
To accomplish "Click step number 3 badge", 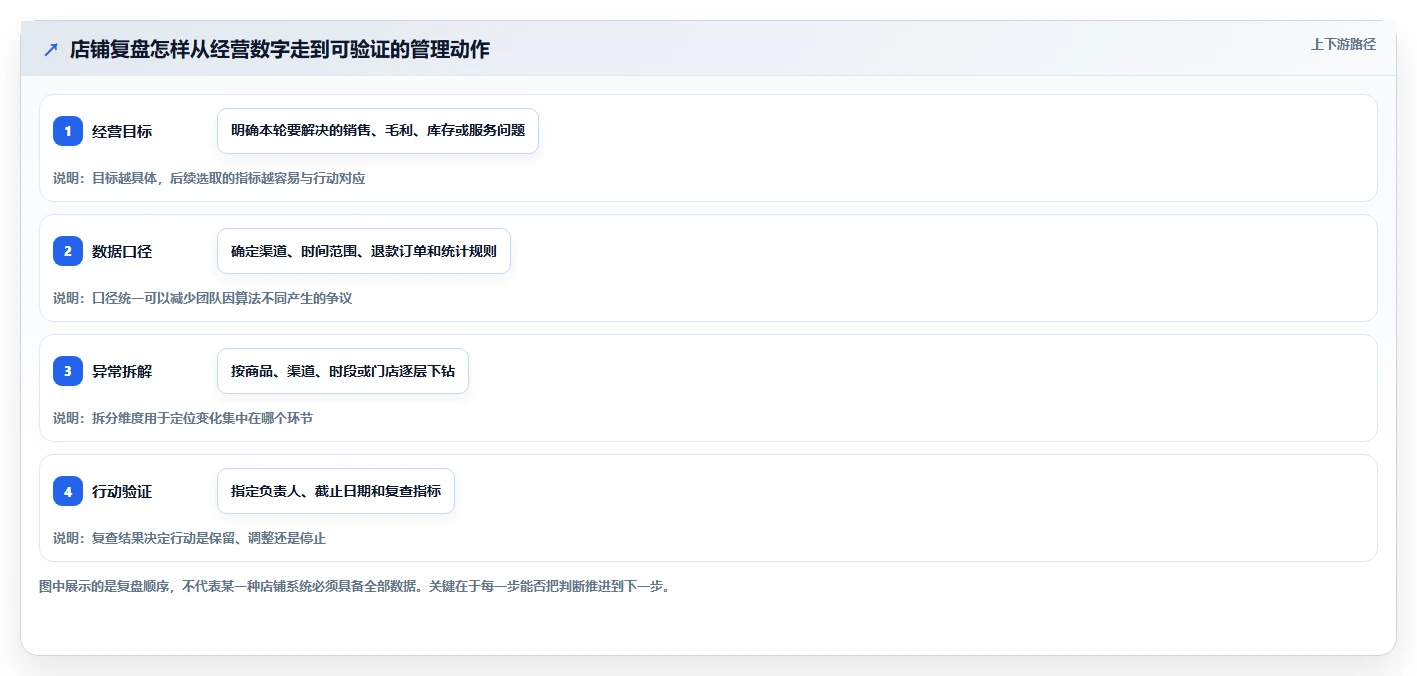I will pyautogui.click(x=68, y=371).
